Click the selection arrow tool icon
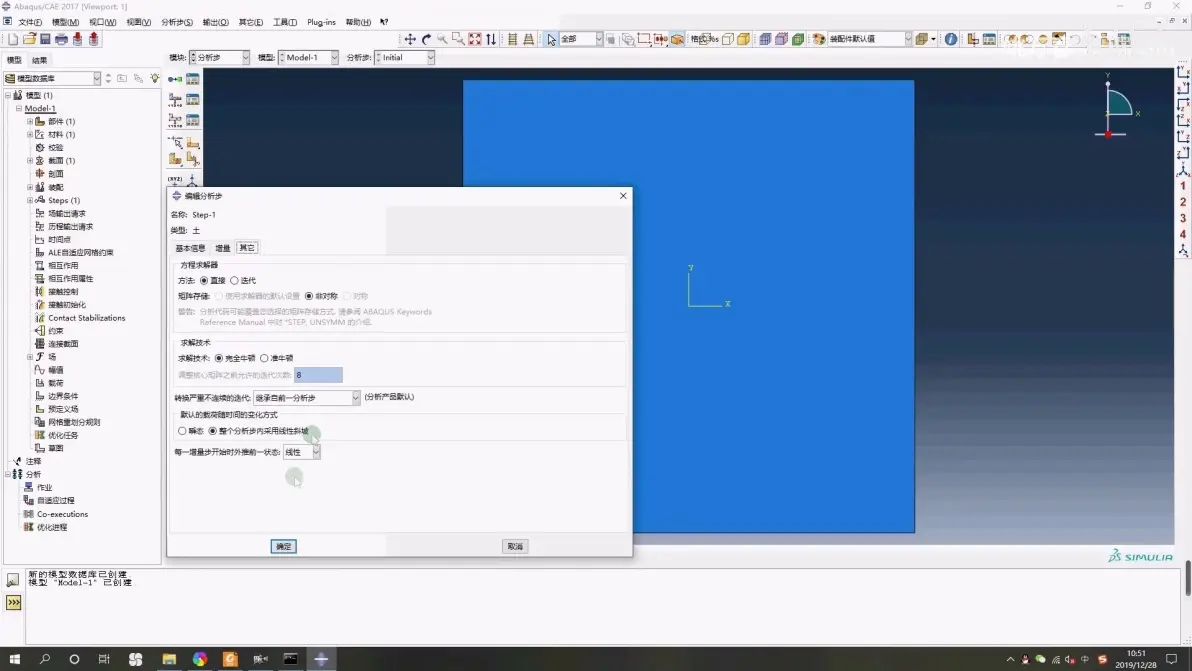 [x=551, y=39]
